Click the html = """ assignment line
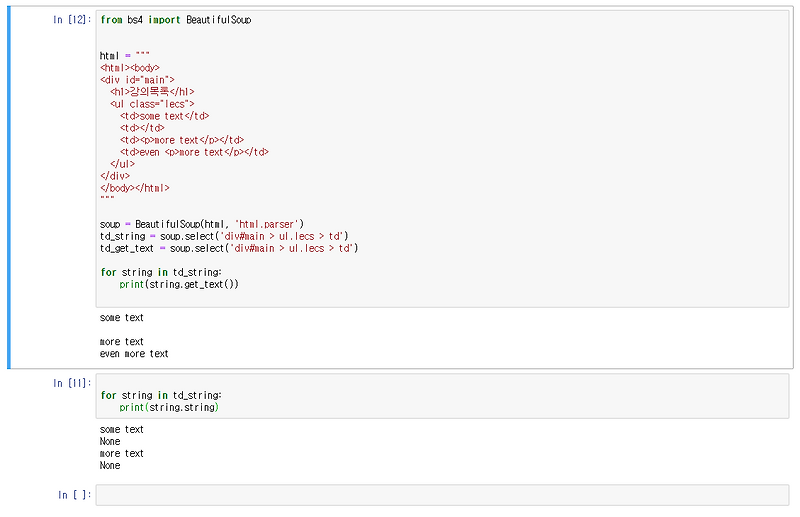 coord(124,55)
